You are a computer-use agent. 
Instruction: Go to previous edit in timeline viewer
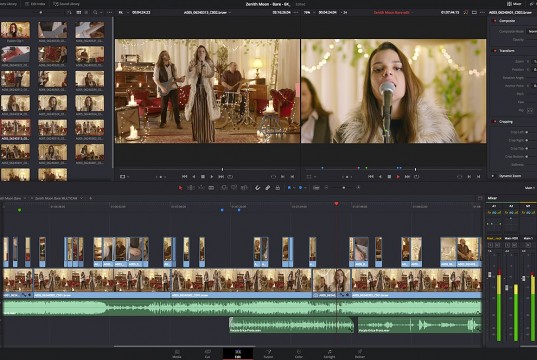371,177
